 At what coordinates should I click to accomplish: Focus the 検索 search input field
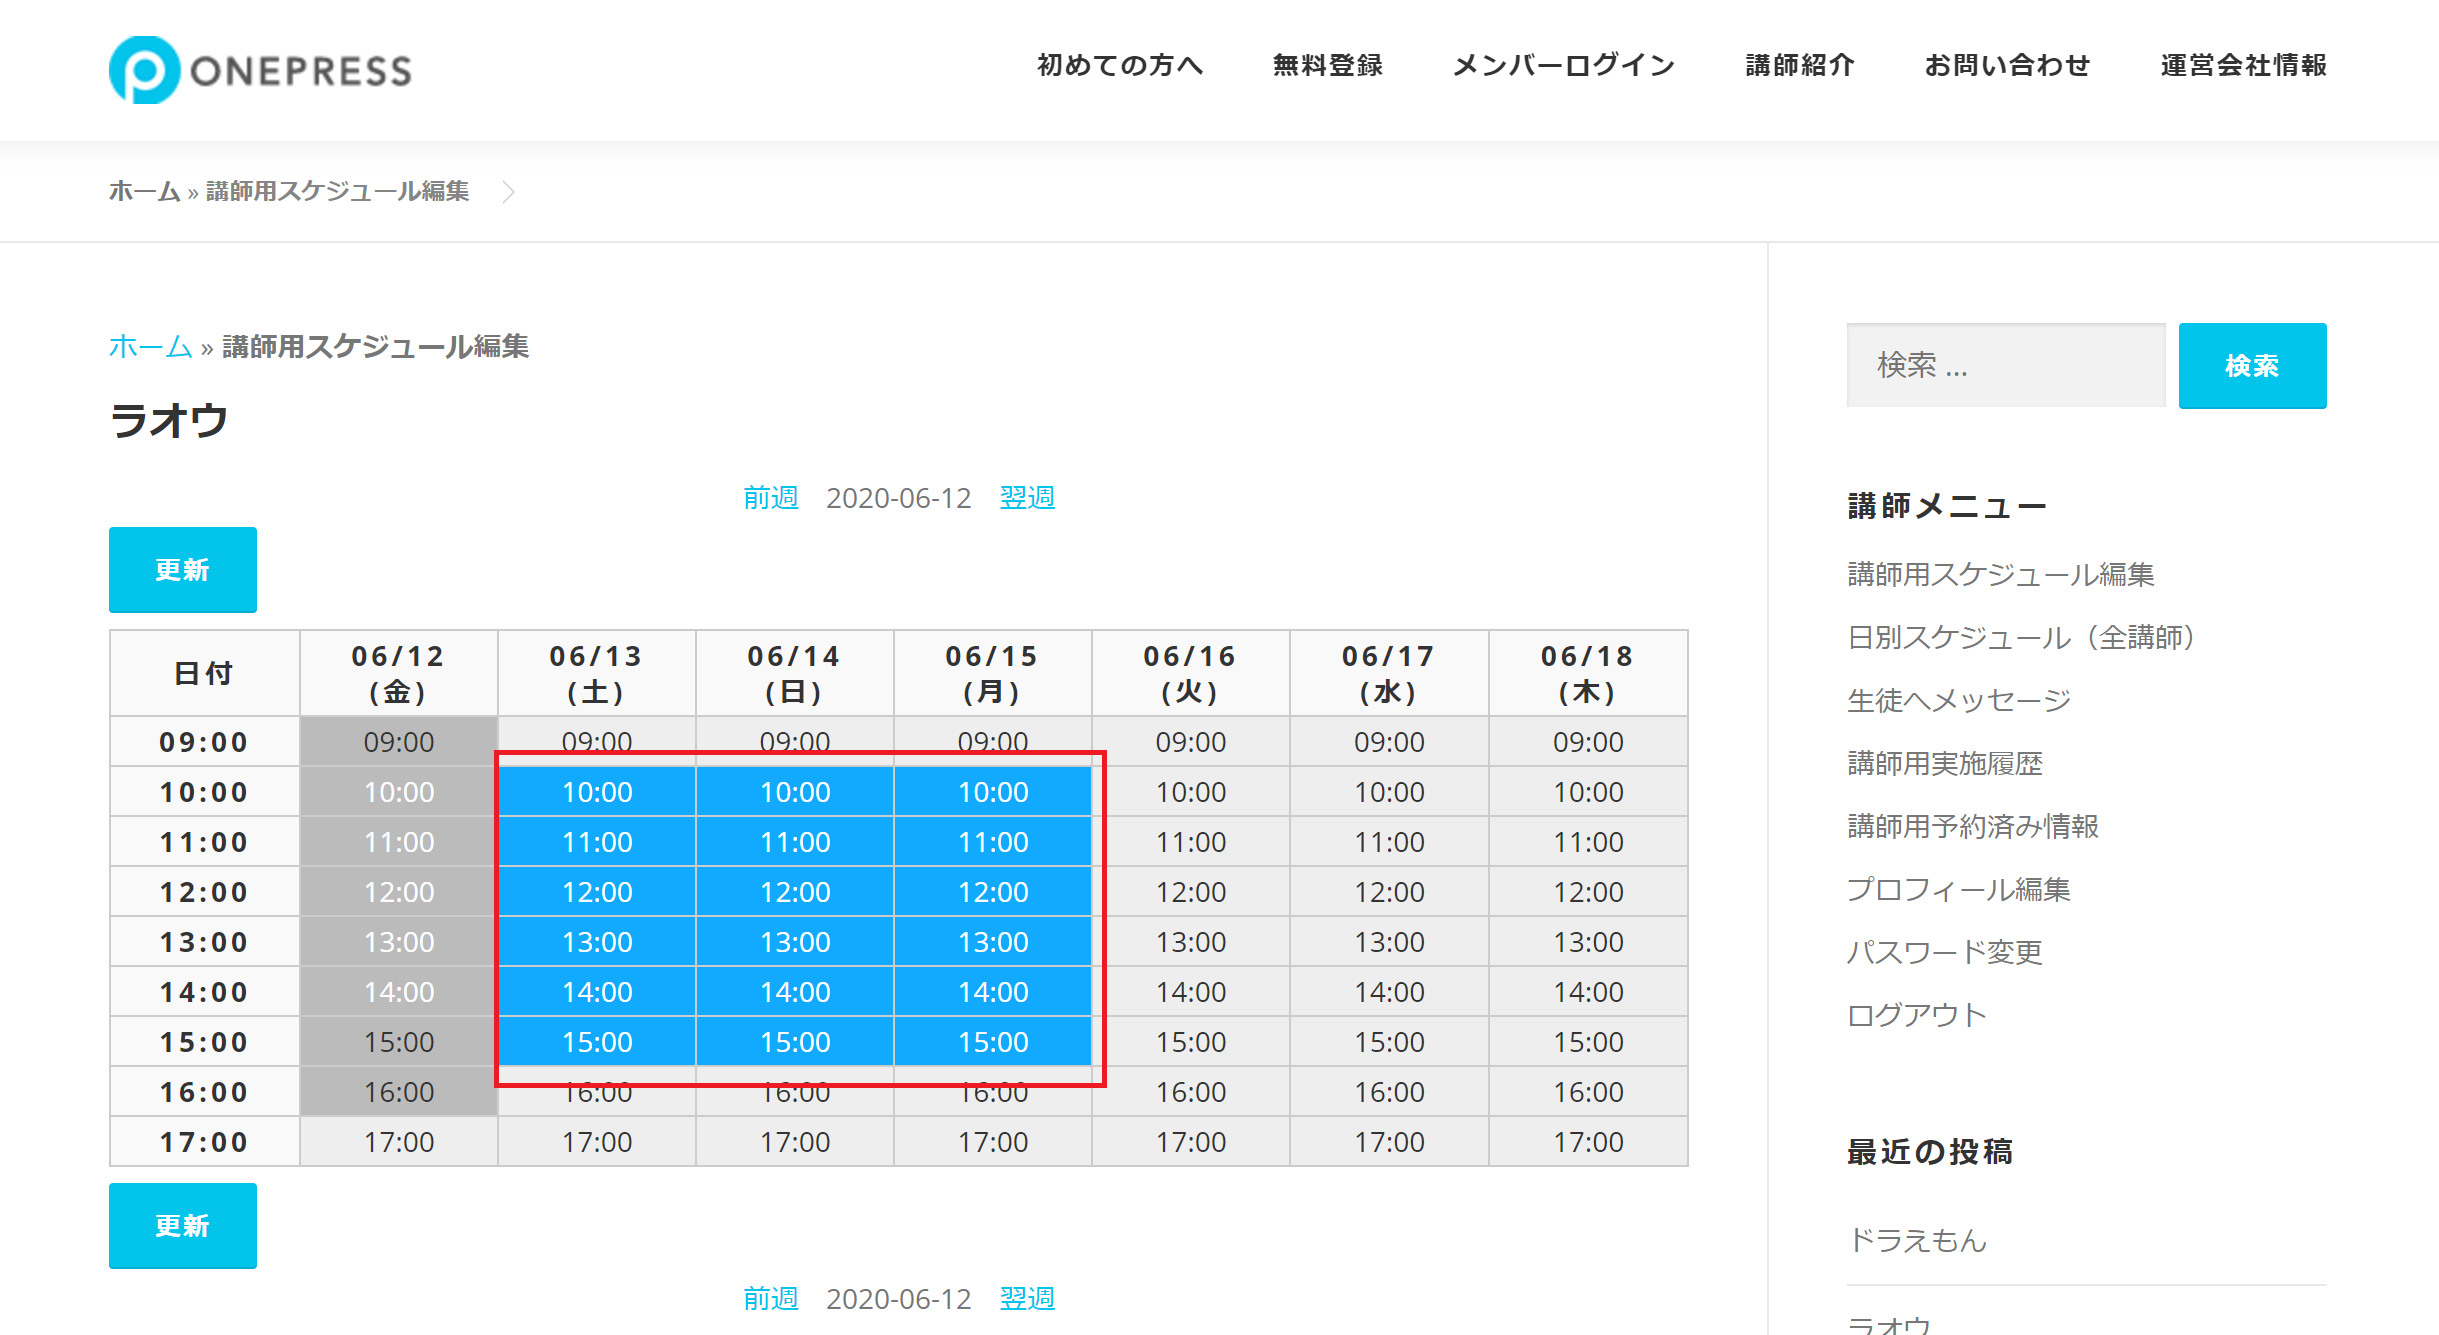click(x=2006, y=365)
